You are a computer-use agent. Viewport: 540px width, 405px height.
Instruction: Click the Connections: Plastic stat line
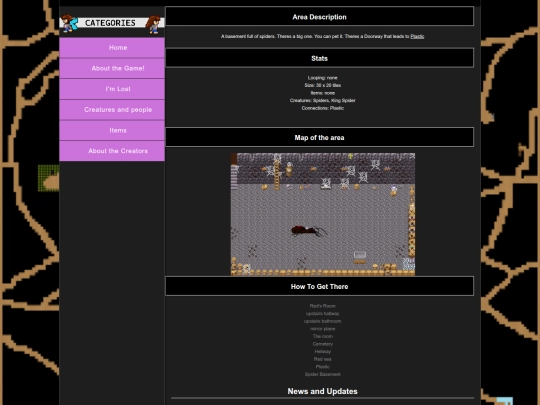click(x=322, y=108)
